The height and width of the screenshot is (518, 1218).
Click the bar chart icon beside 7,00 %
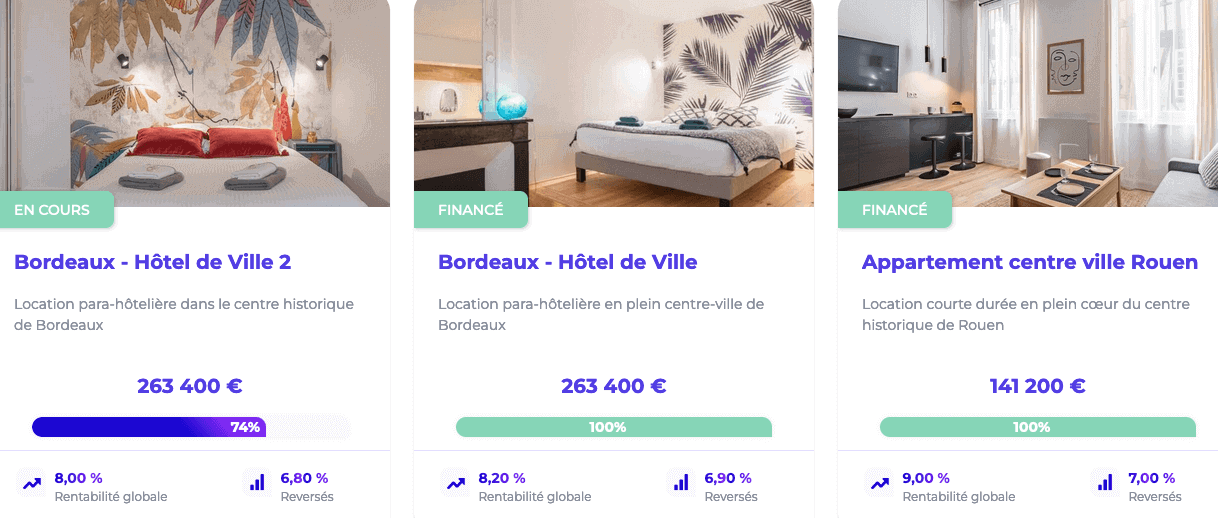[x=1105, y=484]
